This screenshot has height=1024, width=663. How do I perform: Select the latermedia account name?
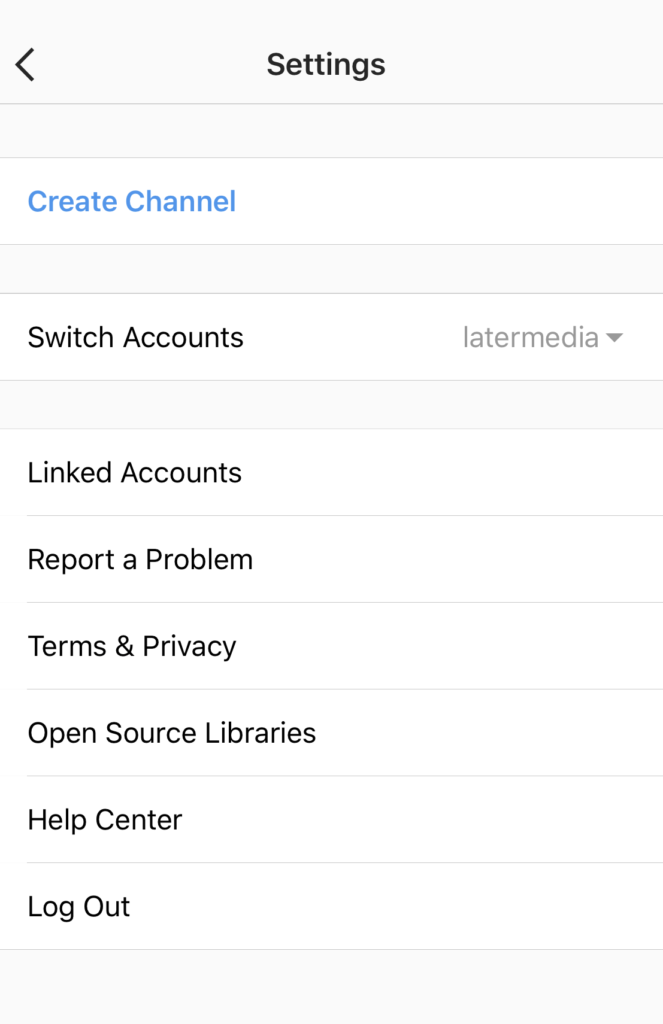click(530, 338)
